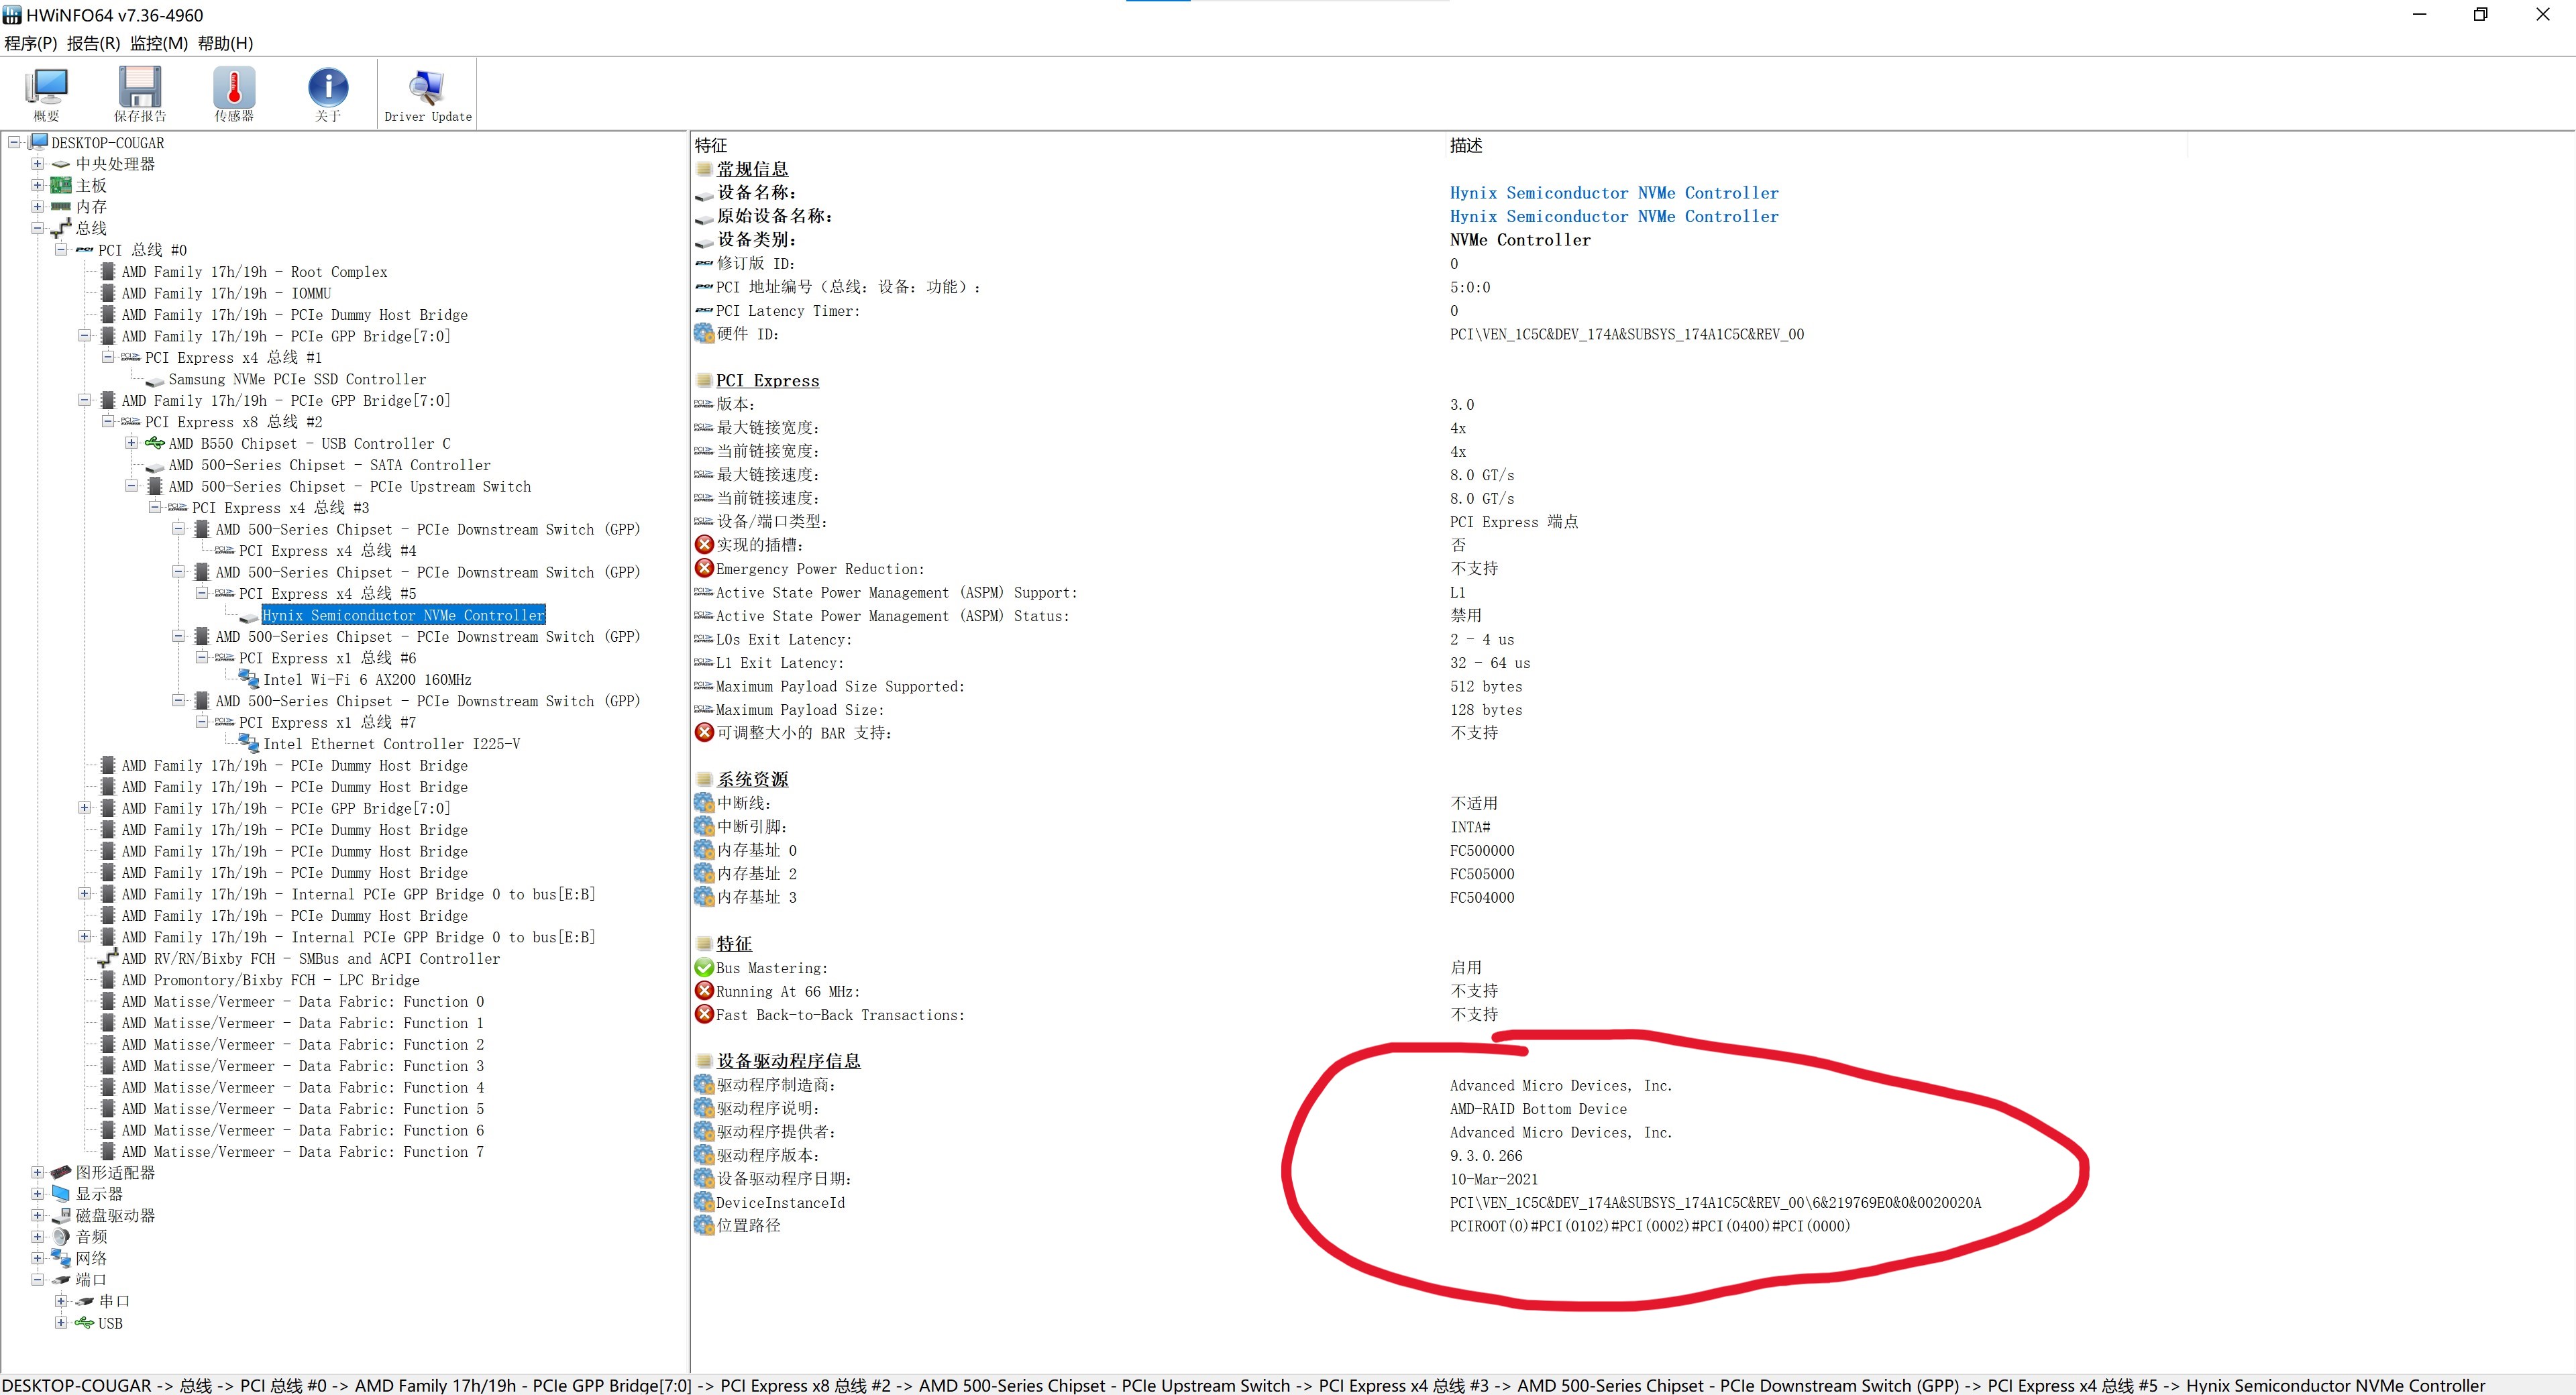Click the 系统资源 section heading
The image size is (2576, 1395).
pos(752,779)
